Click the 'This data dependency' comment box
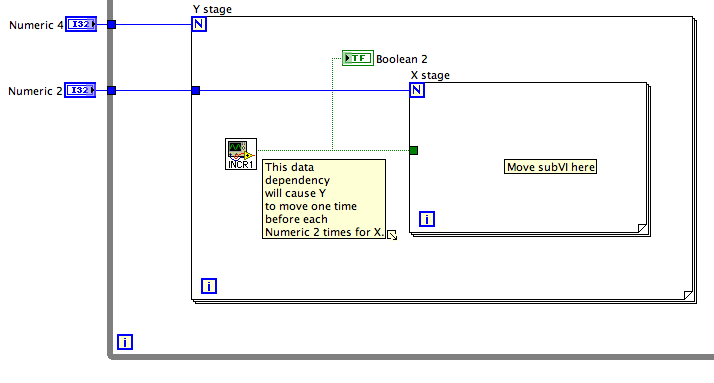Viewport: 714px width, 383px height. click(x=324, y=199)
